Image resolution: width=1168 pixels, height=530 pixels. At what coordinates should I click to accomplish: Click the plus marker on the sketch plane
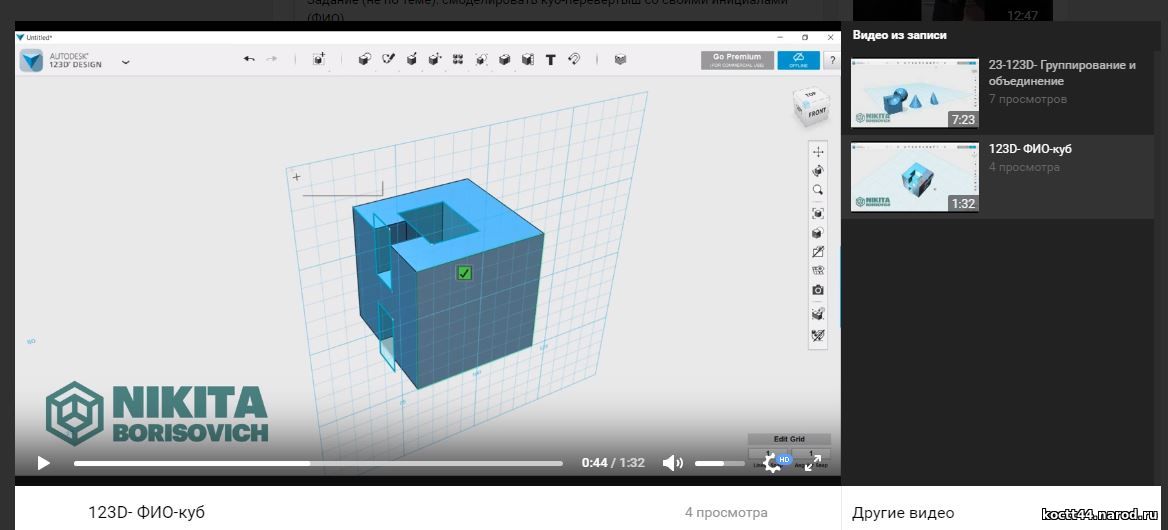point(296,176)
